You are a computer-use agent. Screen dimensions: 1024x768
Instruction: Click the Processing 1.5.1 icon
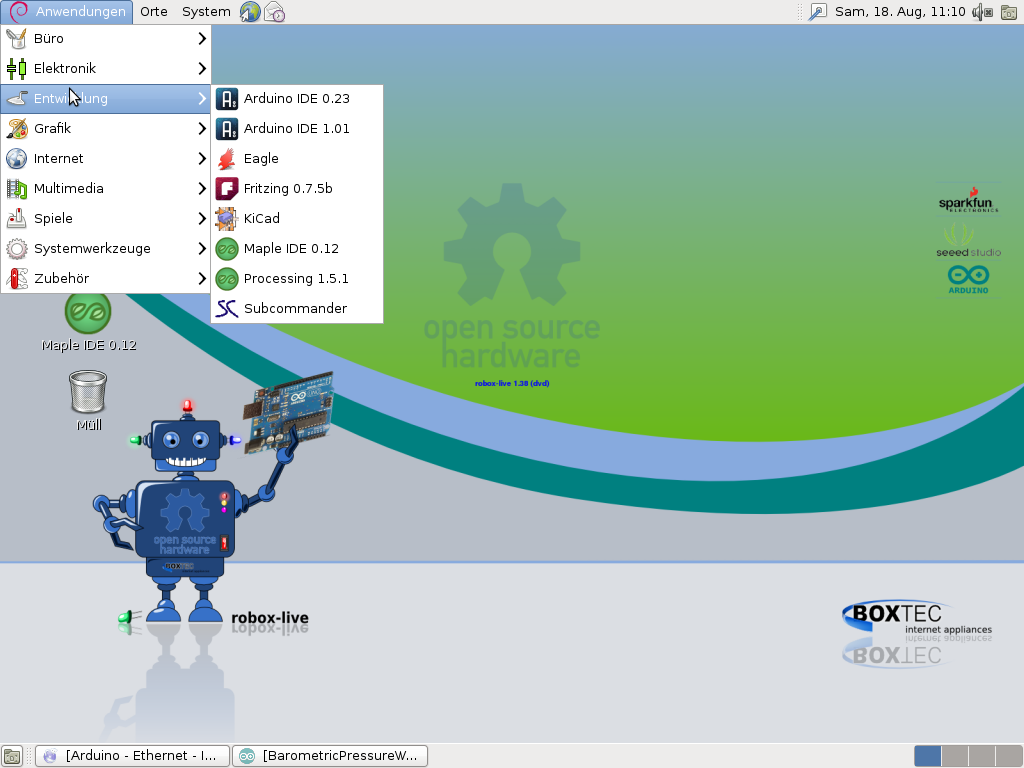click(x=227, y=279)
